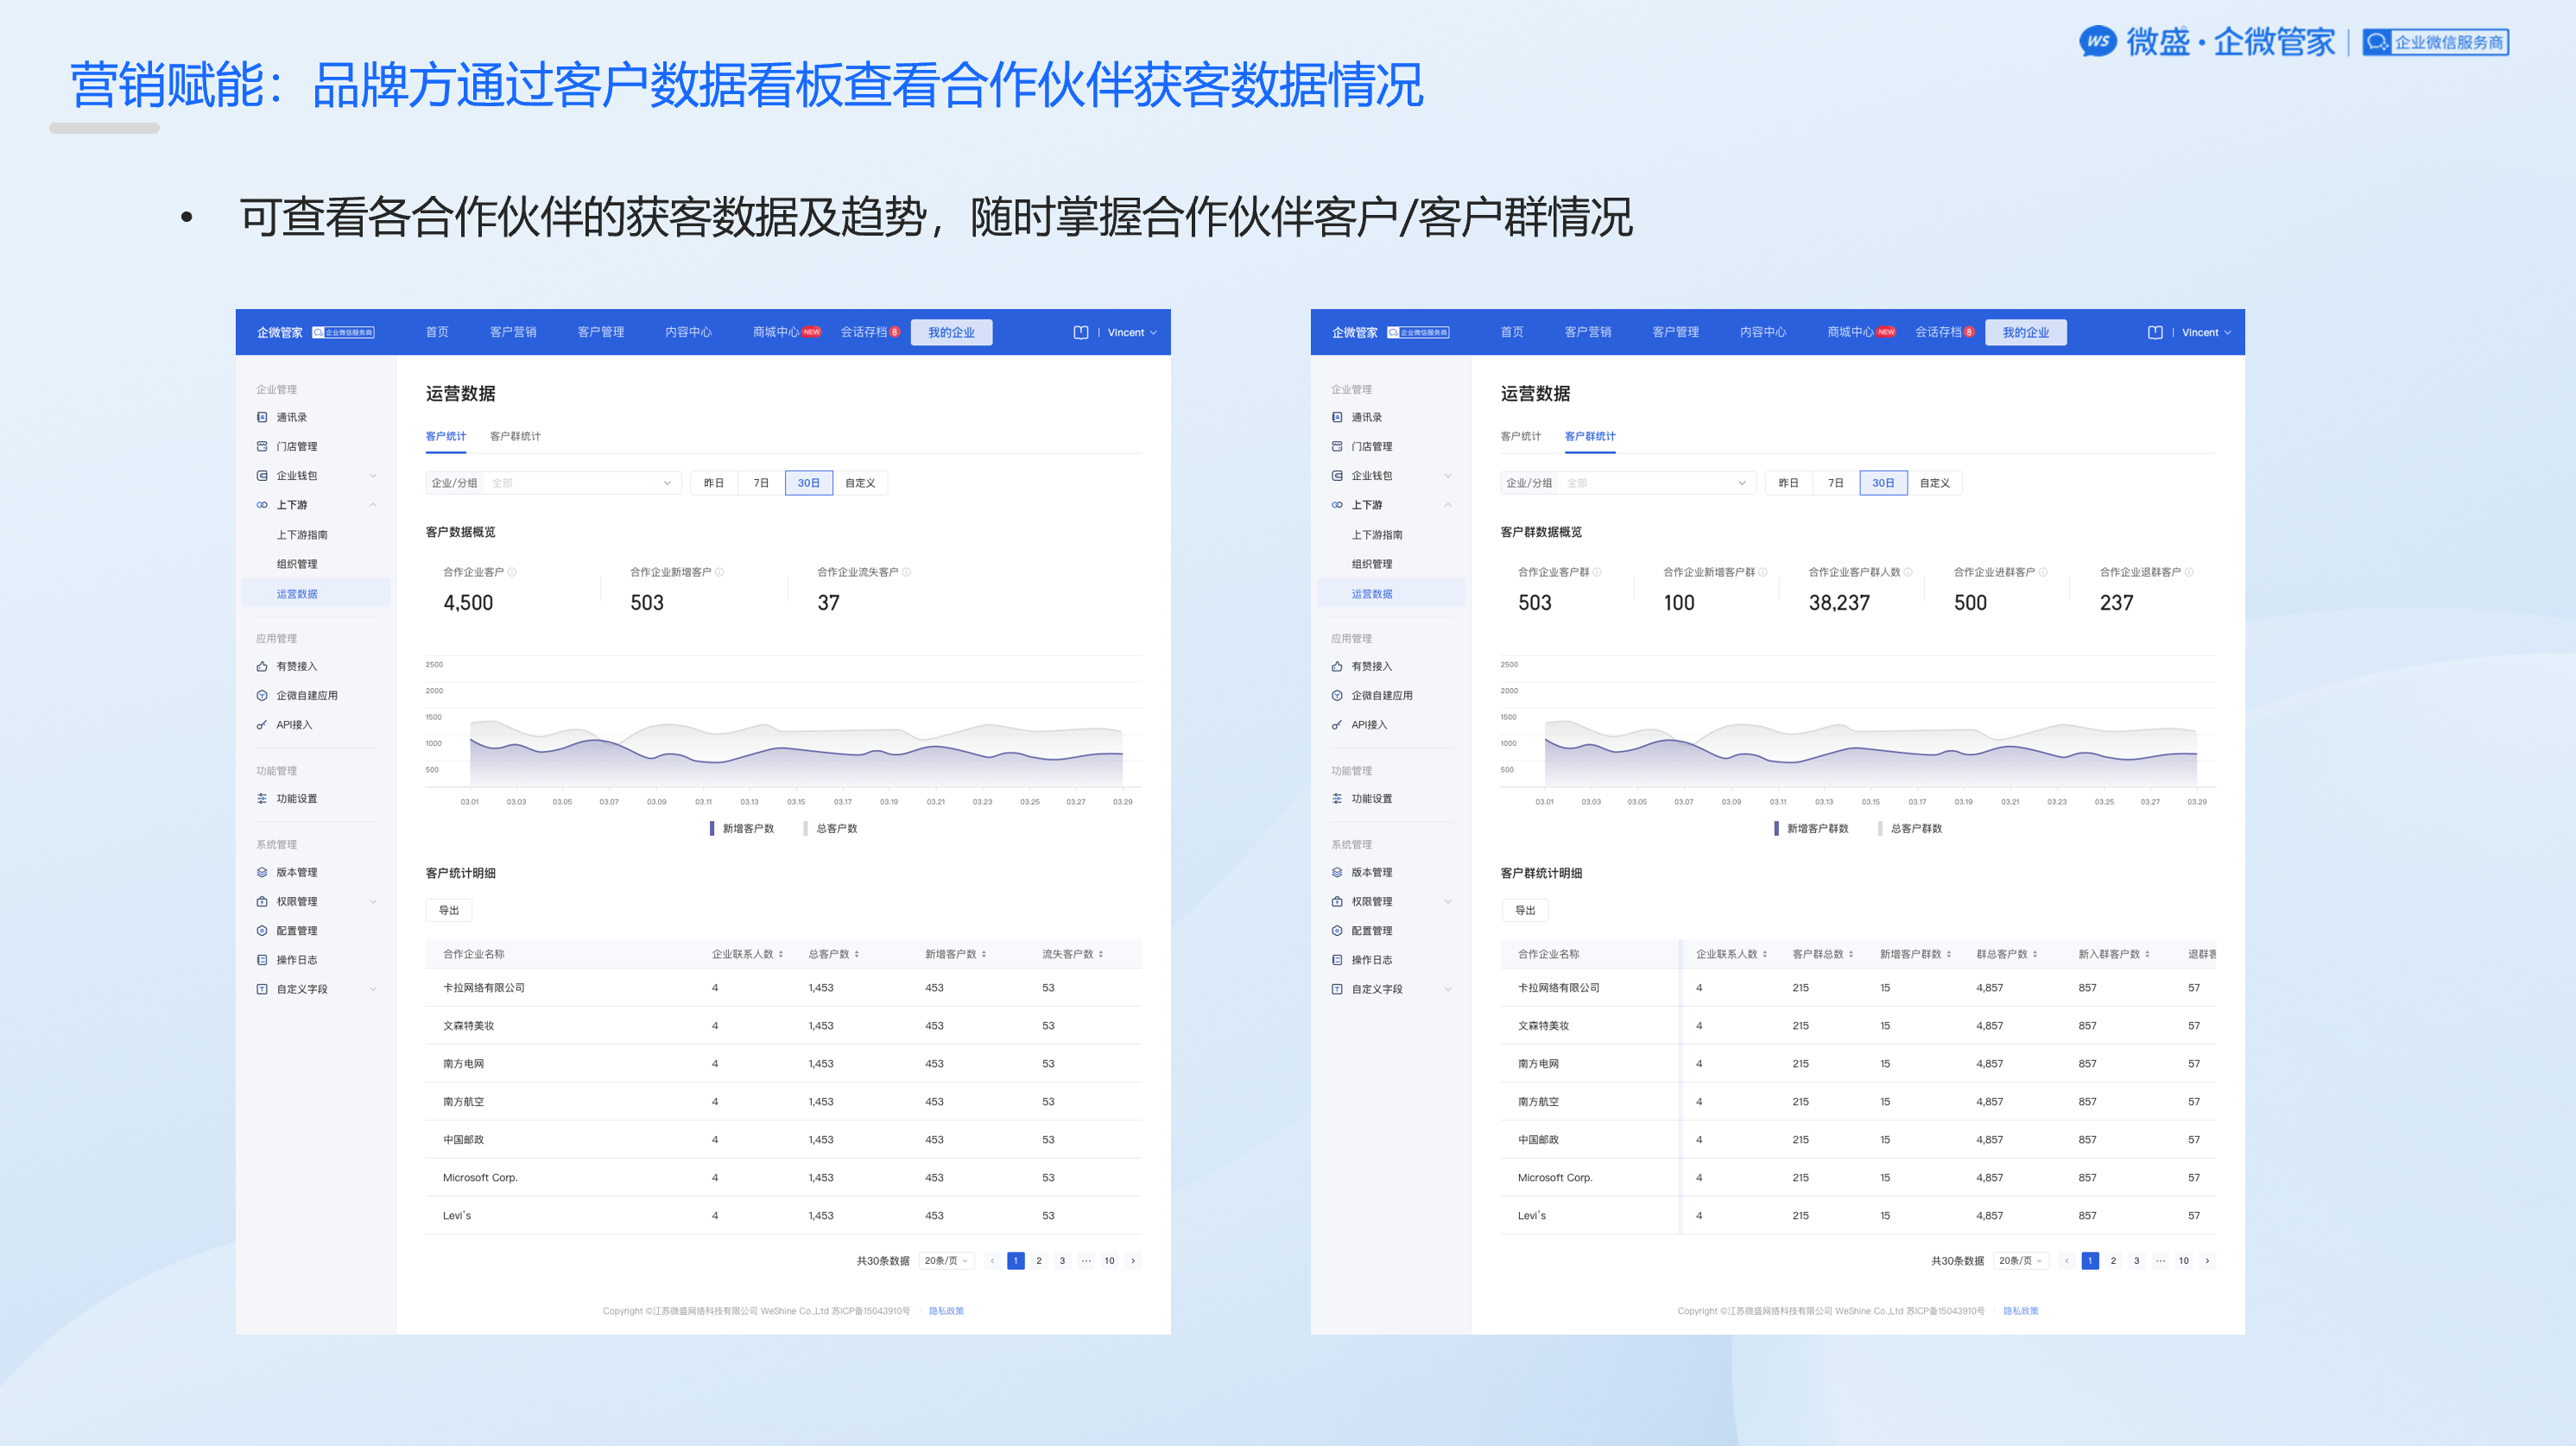Open 客户营销 menu in left dashboard
This screenshot has width=2576, height=1446.
tap(513, 332)
